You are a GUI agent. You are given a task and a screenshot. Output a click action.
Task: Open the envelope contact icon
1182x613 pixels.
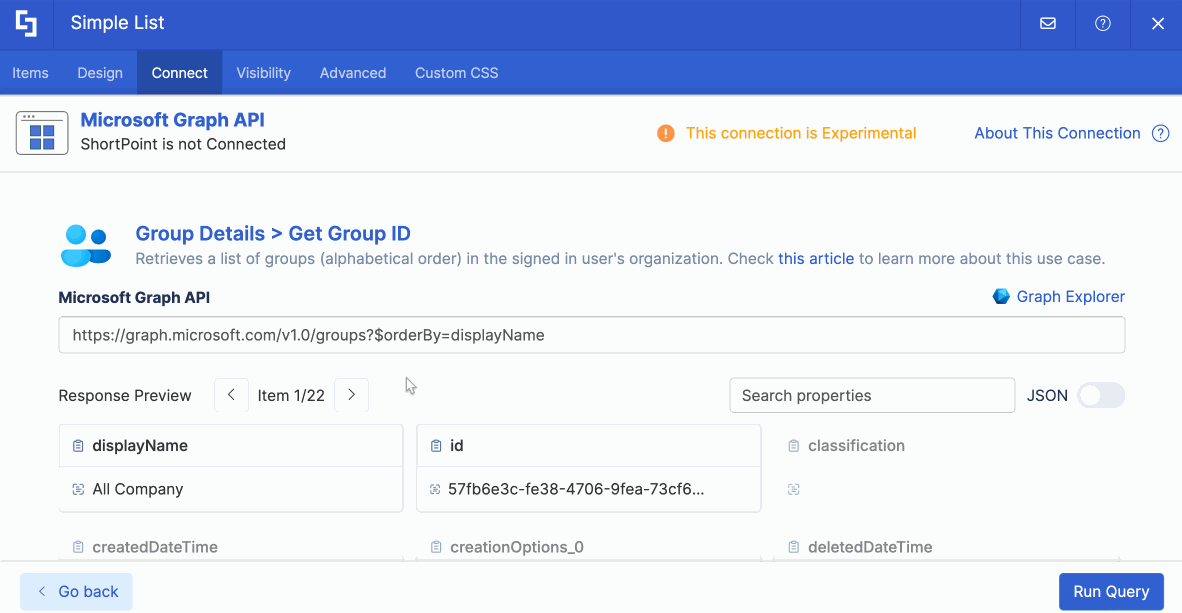point(1046,22)
